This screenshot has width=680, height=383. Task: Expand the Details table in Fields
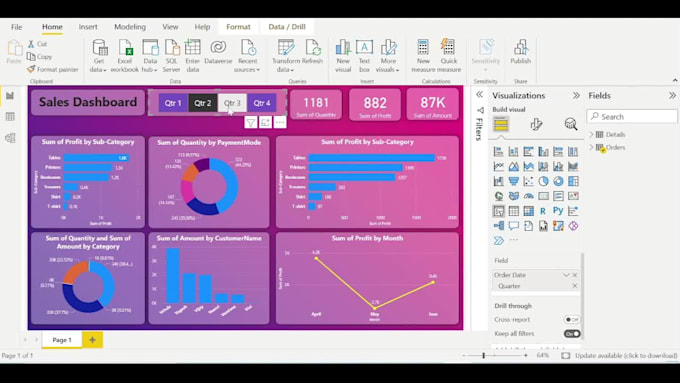point(592,134)
